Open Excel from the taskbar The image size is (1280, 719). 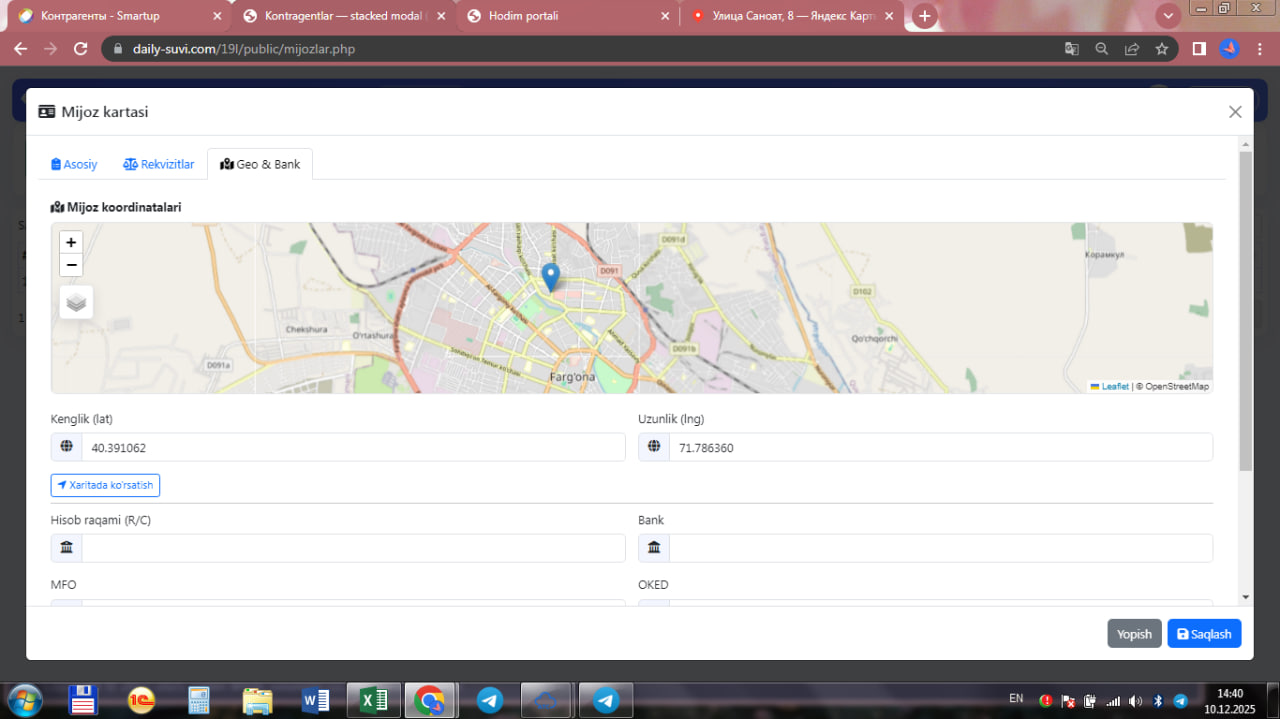373,701
